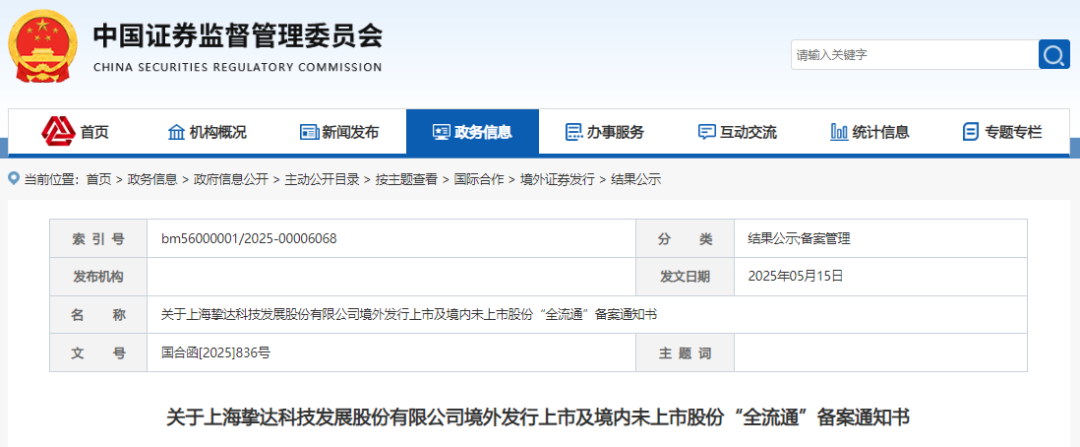Open the 统计信息 navigation tab
Screen dimensions: 1080x447
pos(870,132)
